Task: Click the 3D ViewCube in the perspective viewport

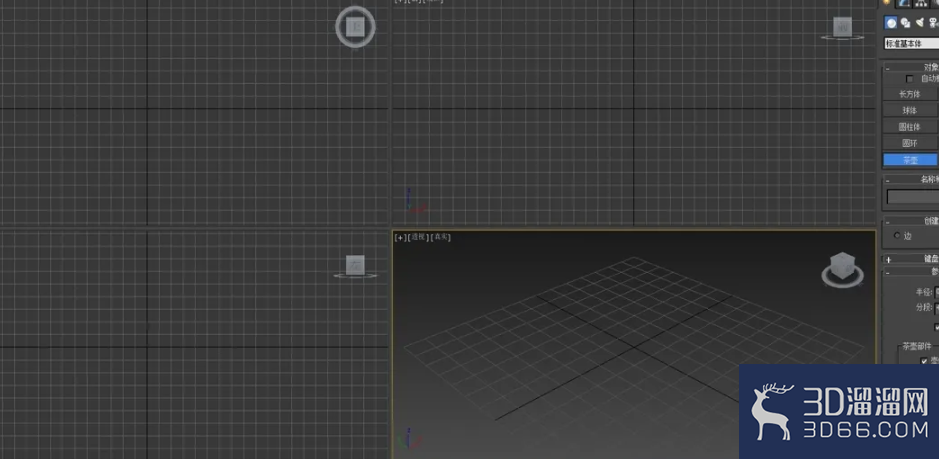Action: [x=843, y=268]
